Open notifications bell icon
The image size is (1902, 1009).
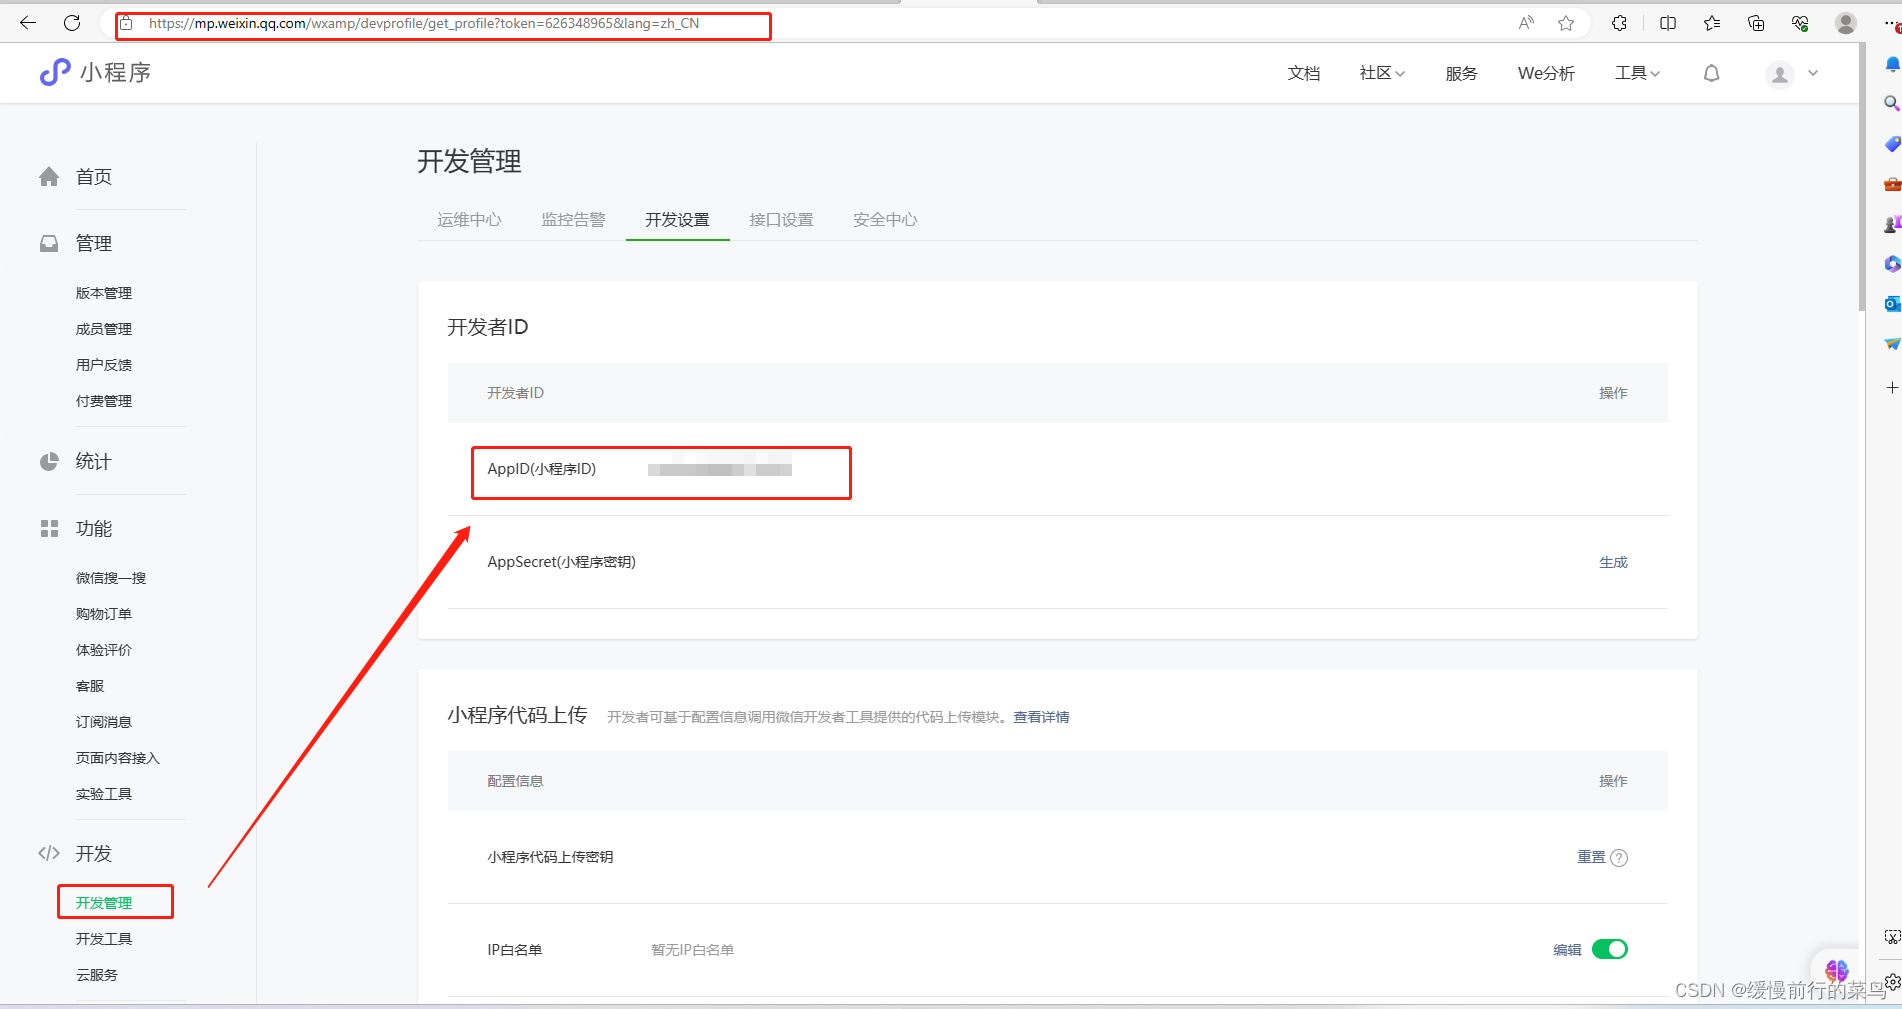point(1712,73)
